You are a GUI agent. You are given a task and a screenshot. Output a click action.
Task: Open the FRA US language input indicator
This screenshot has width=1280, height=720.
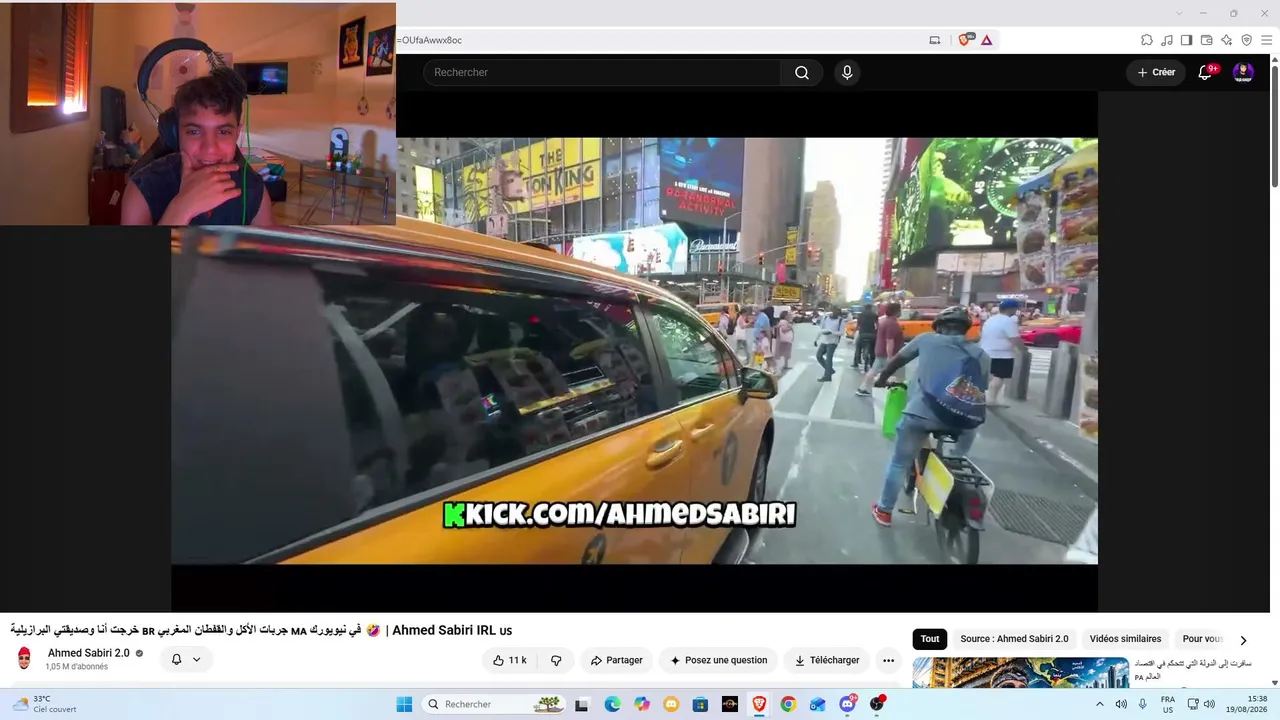pyautogui.click(x=1167, y=704)
